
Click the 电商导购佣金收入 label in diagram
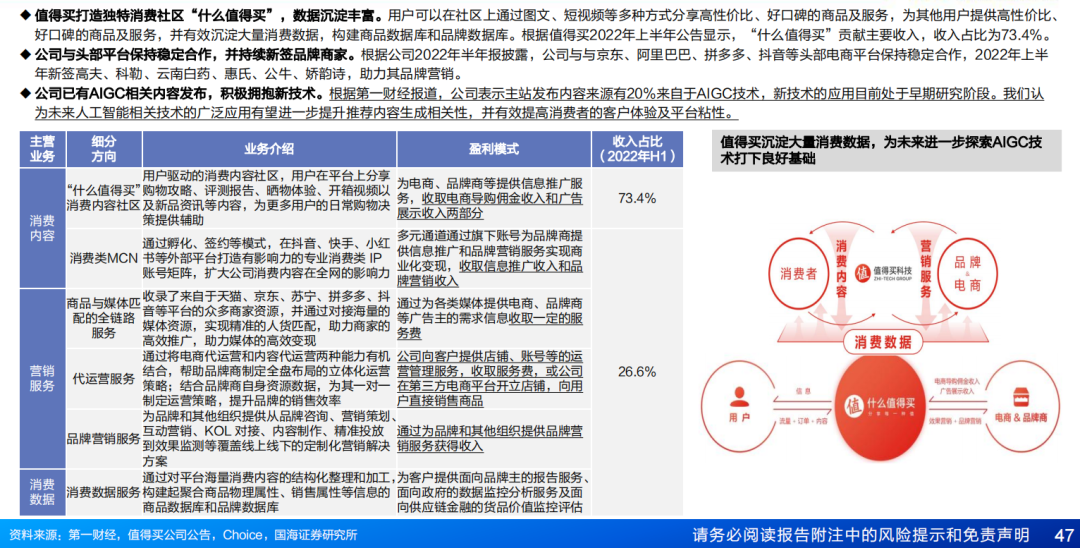957,381
